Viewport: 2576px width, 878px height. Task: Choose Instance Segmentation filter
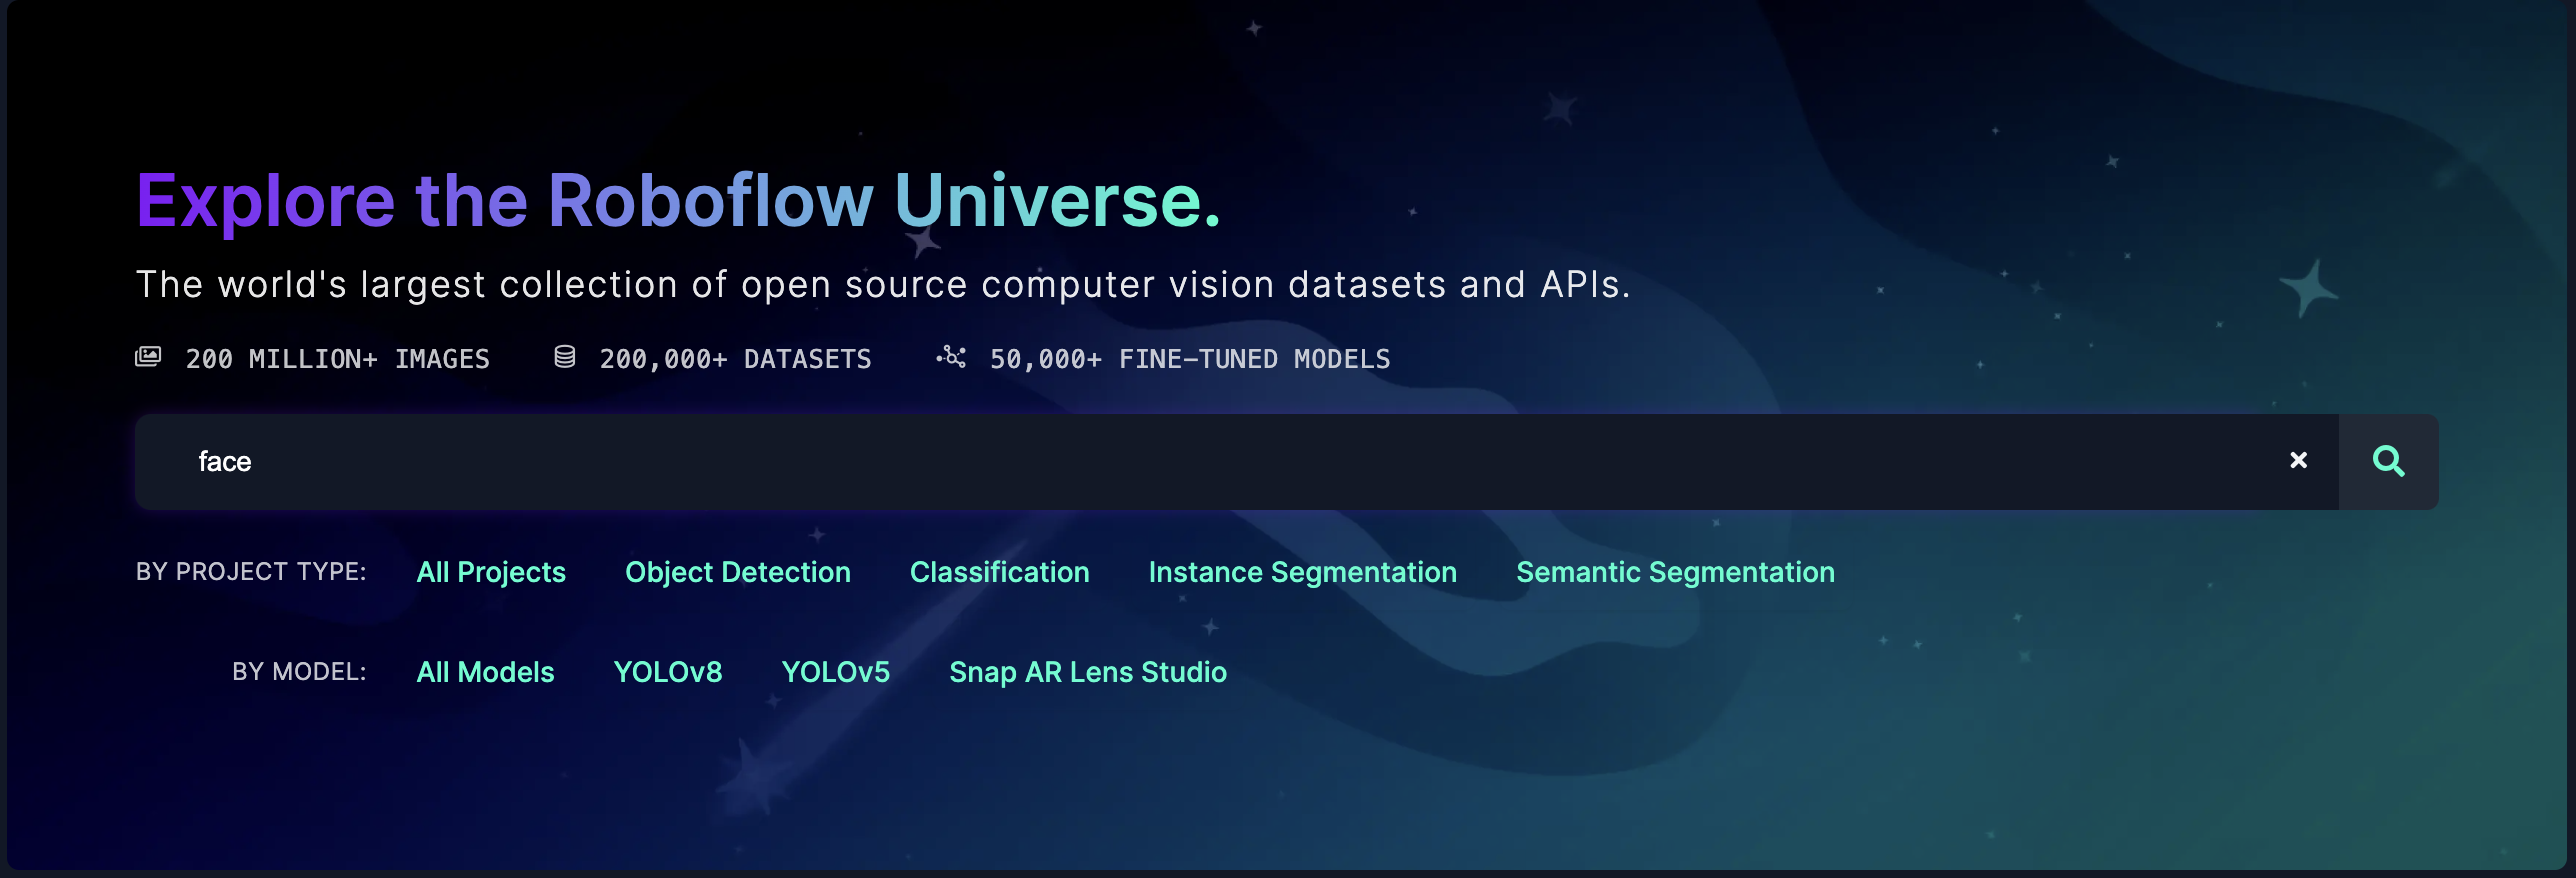point(1302,572)
